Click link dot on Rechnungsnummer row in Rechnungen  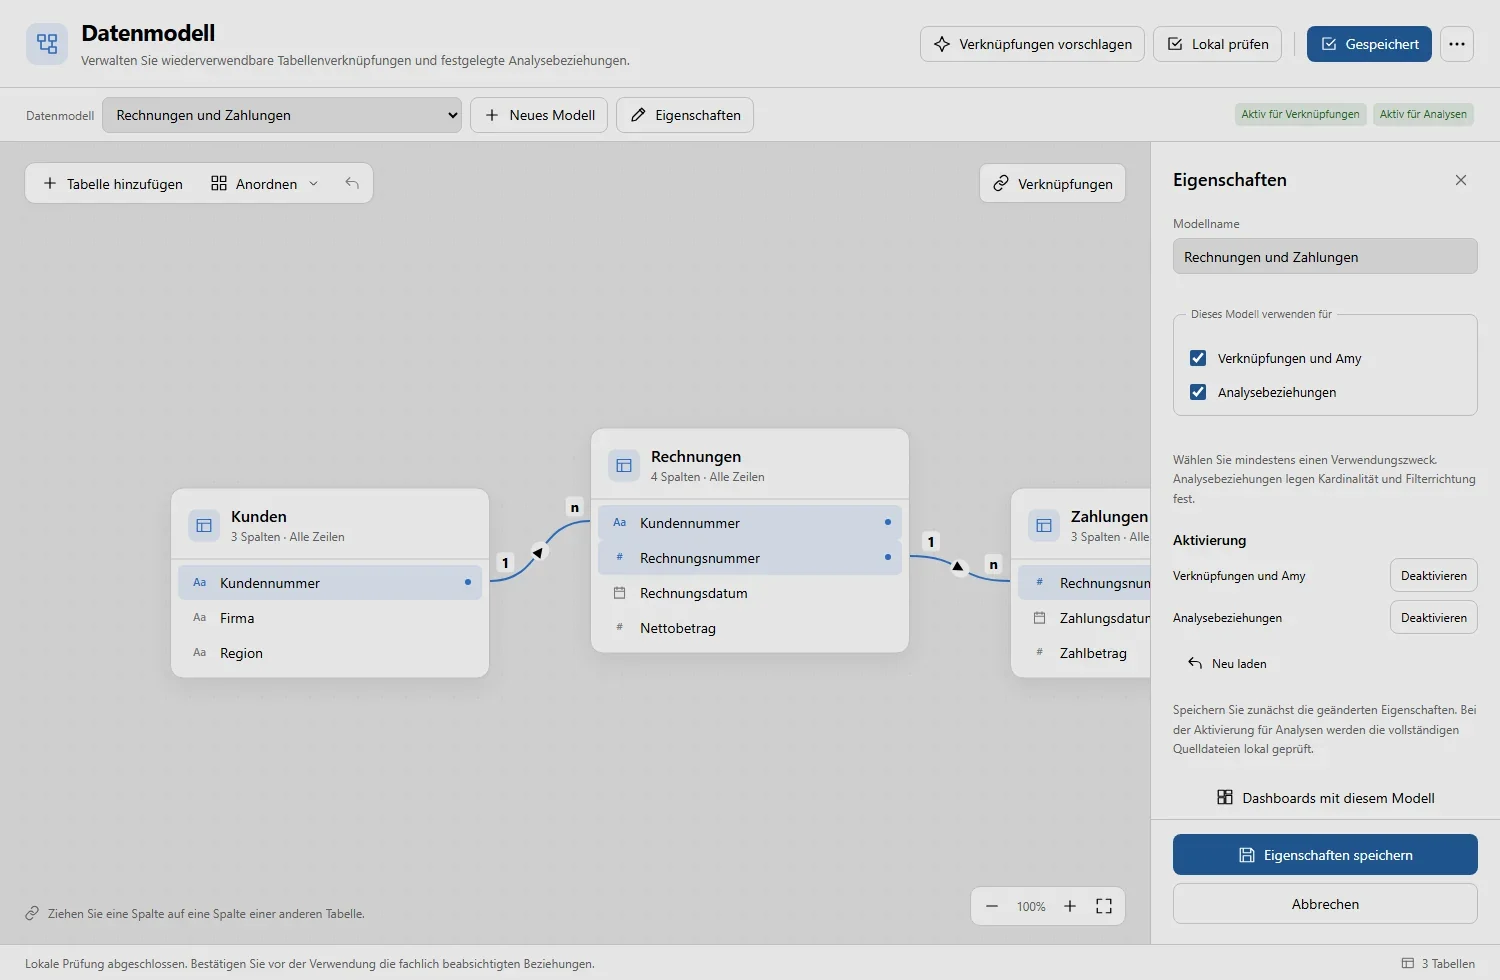coord(887,557)
